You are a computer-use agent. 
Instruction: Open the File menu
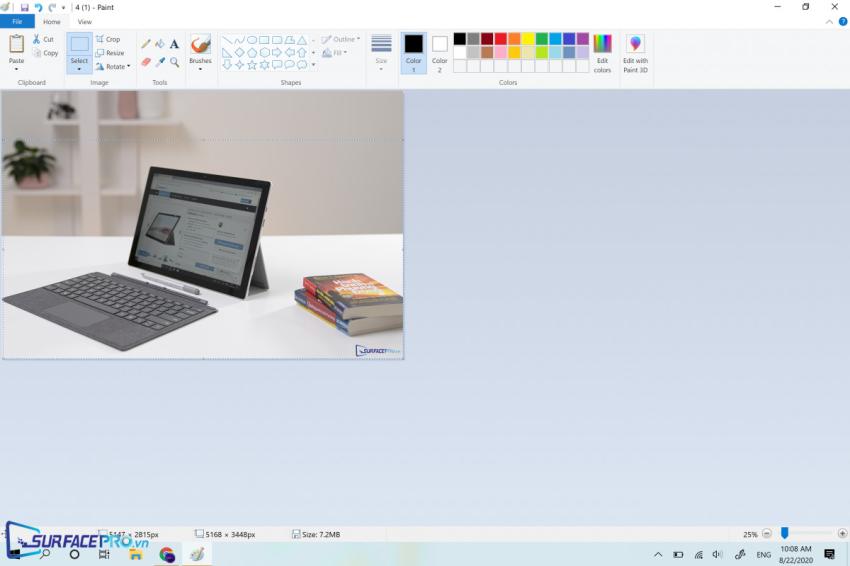pos(17,22)
